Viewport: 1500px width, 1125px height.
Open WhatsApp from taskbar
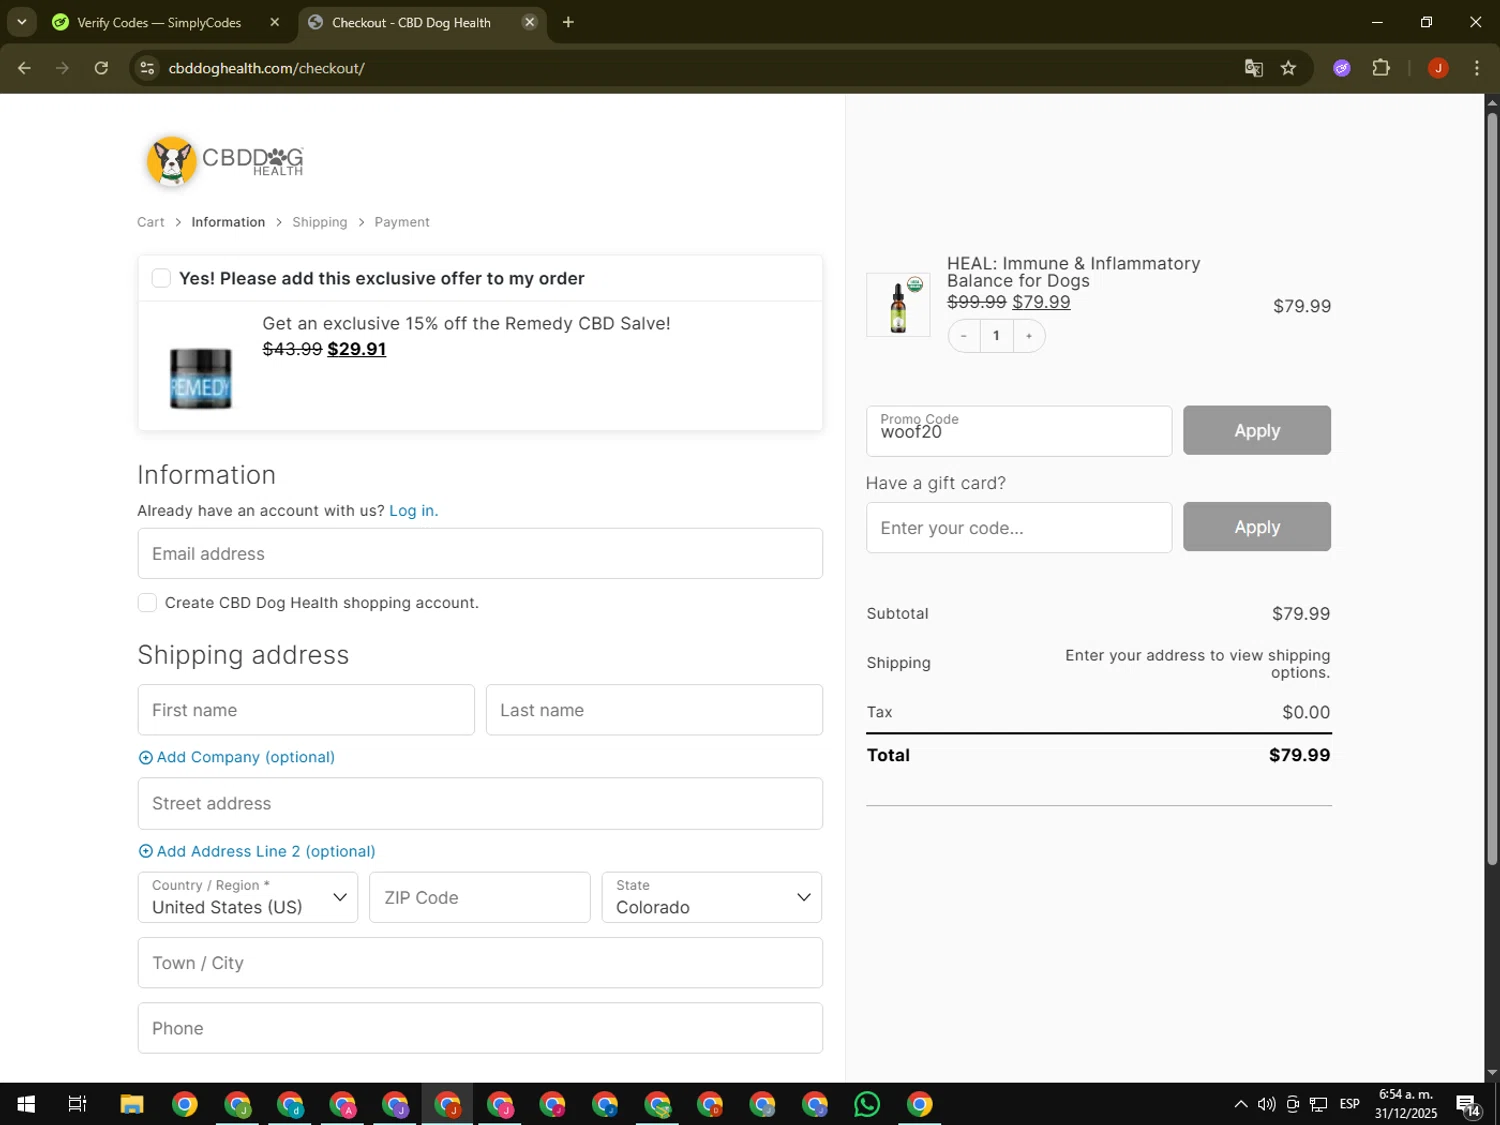(x=867, y=1104)
